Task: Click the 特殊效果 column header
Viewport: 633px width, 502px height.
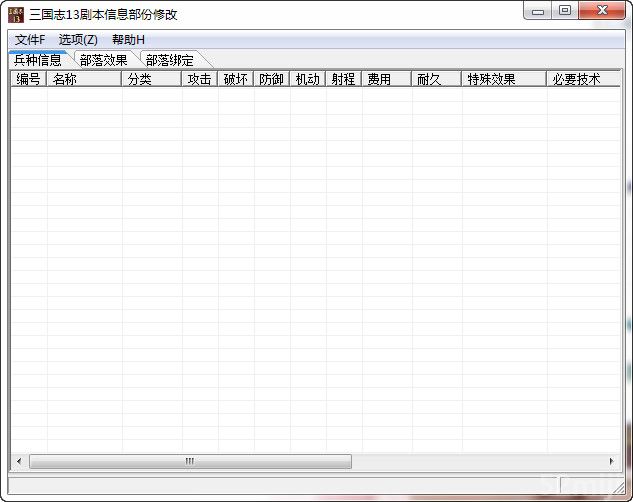Action: tap(503, 79)
